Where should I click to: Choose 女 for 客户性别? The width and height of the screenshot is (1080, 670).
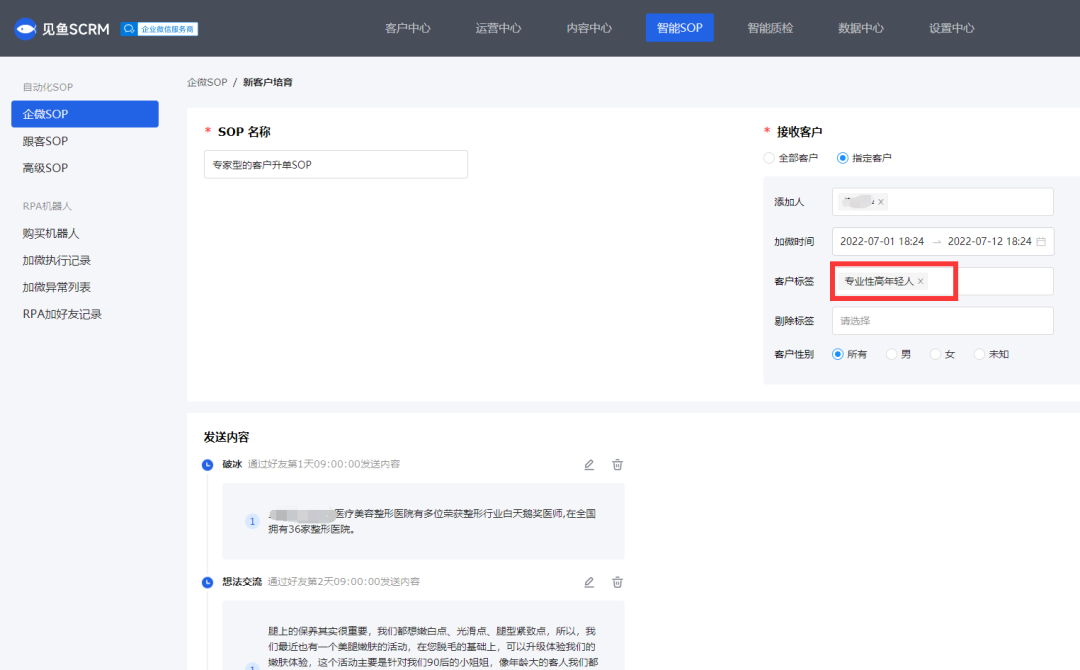(x=935, y=354)
